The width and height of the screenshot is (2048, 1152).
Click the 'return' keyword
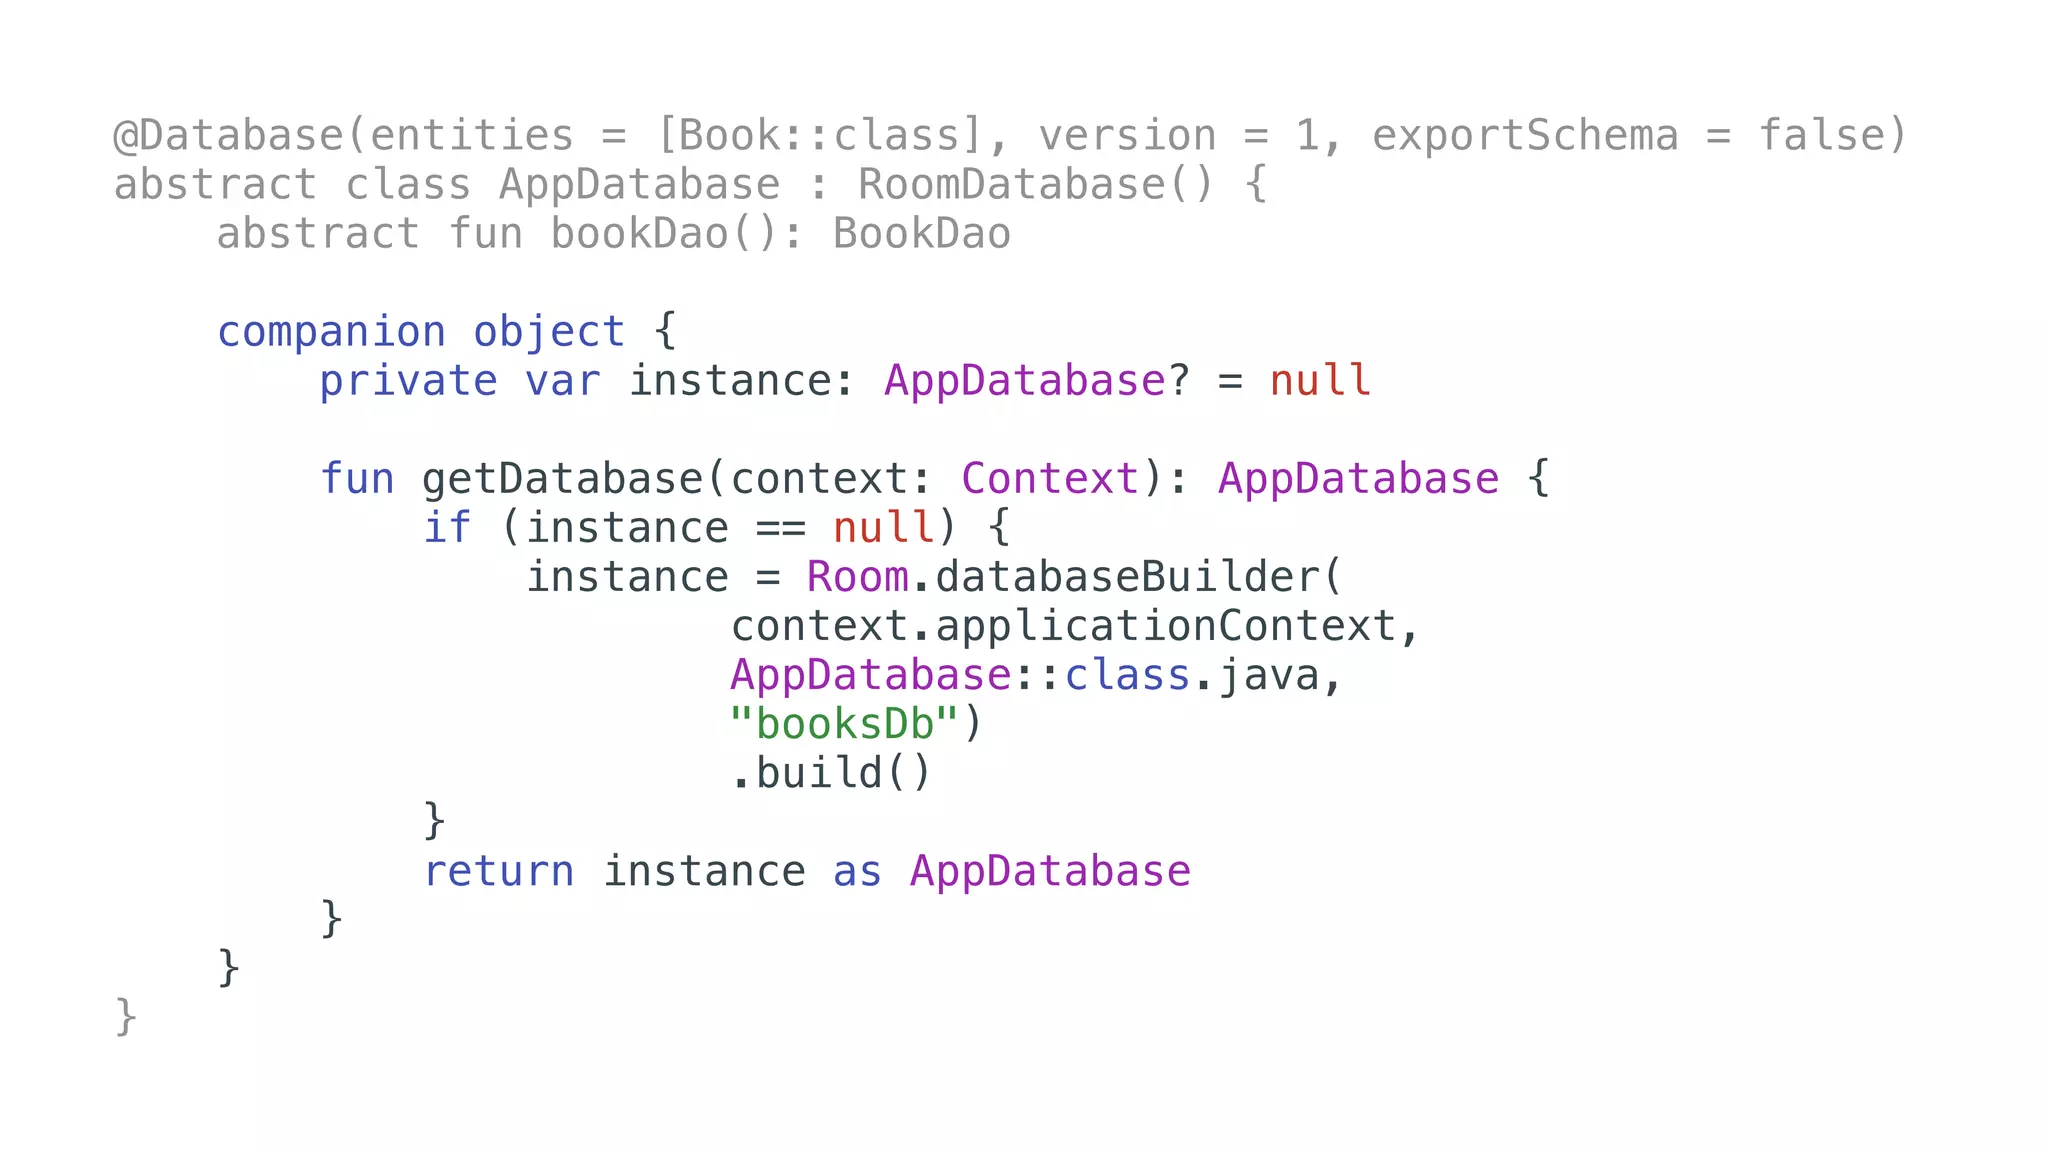click(499, 872)
